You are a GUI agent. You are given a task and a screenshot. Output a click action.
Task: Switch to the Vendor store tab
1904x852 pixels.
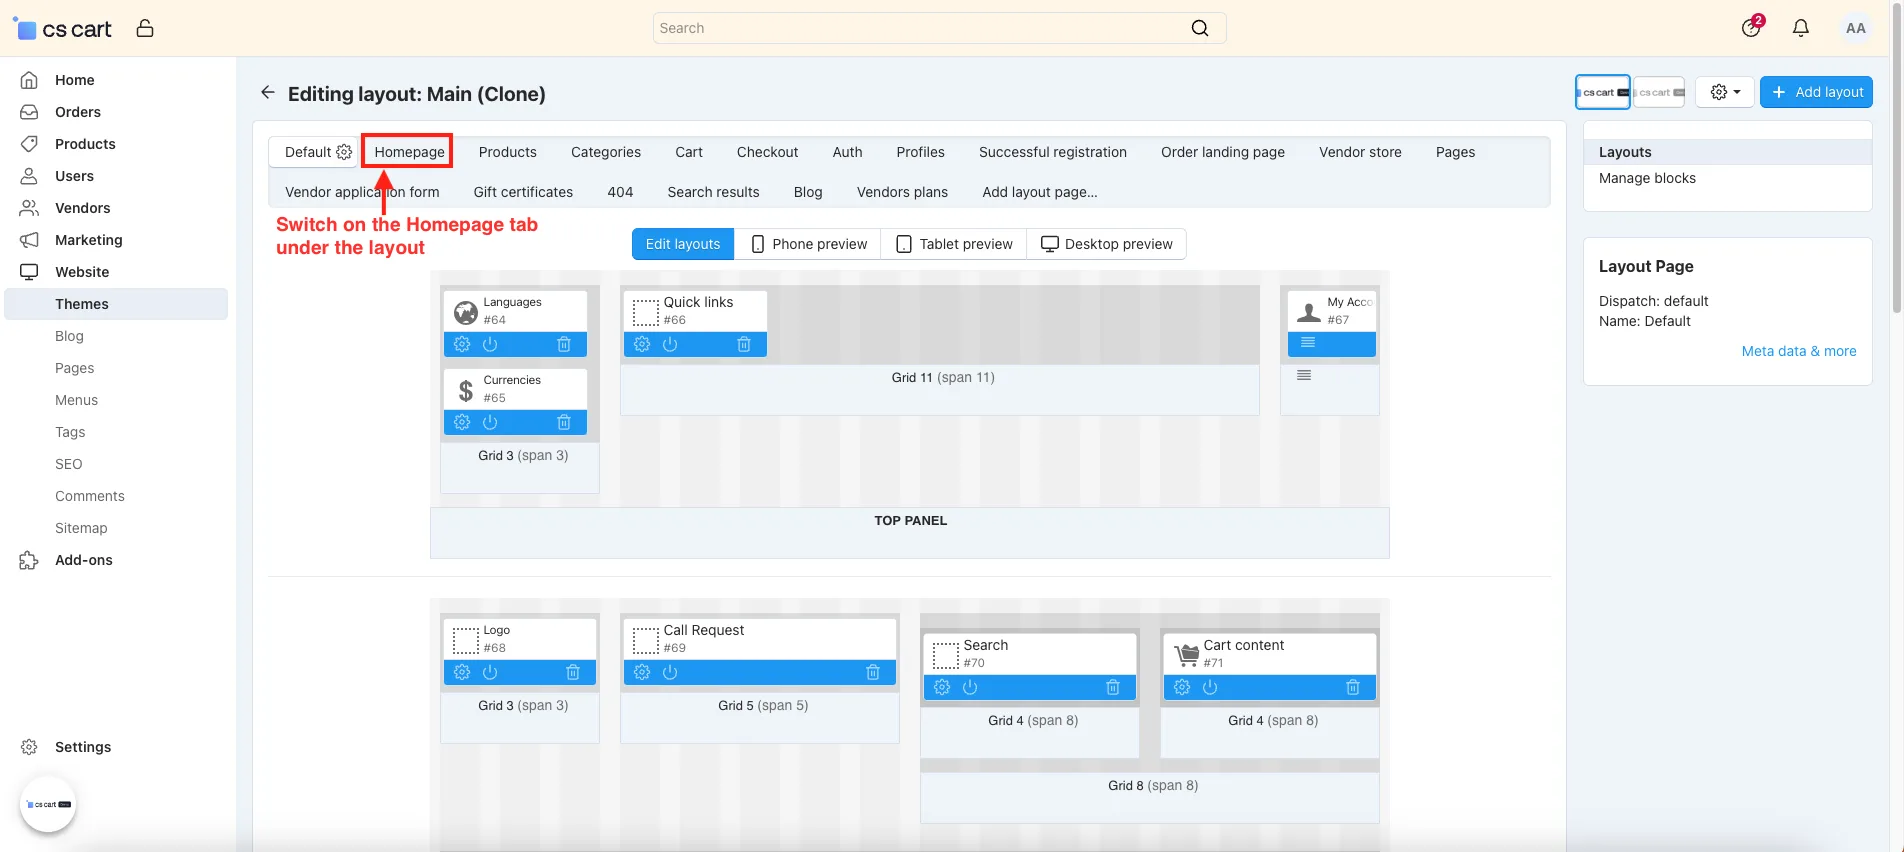pyautogui.click(x=1360, y=152)
